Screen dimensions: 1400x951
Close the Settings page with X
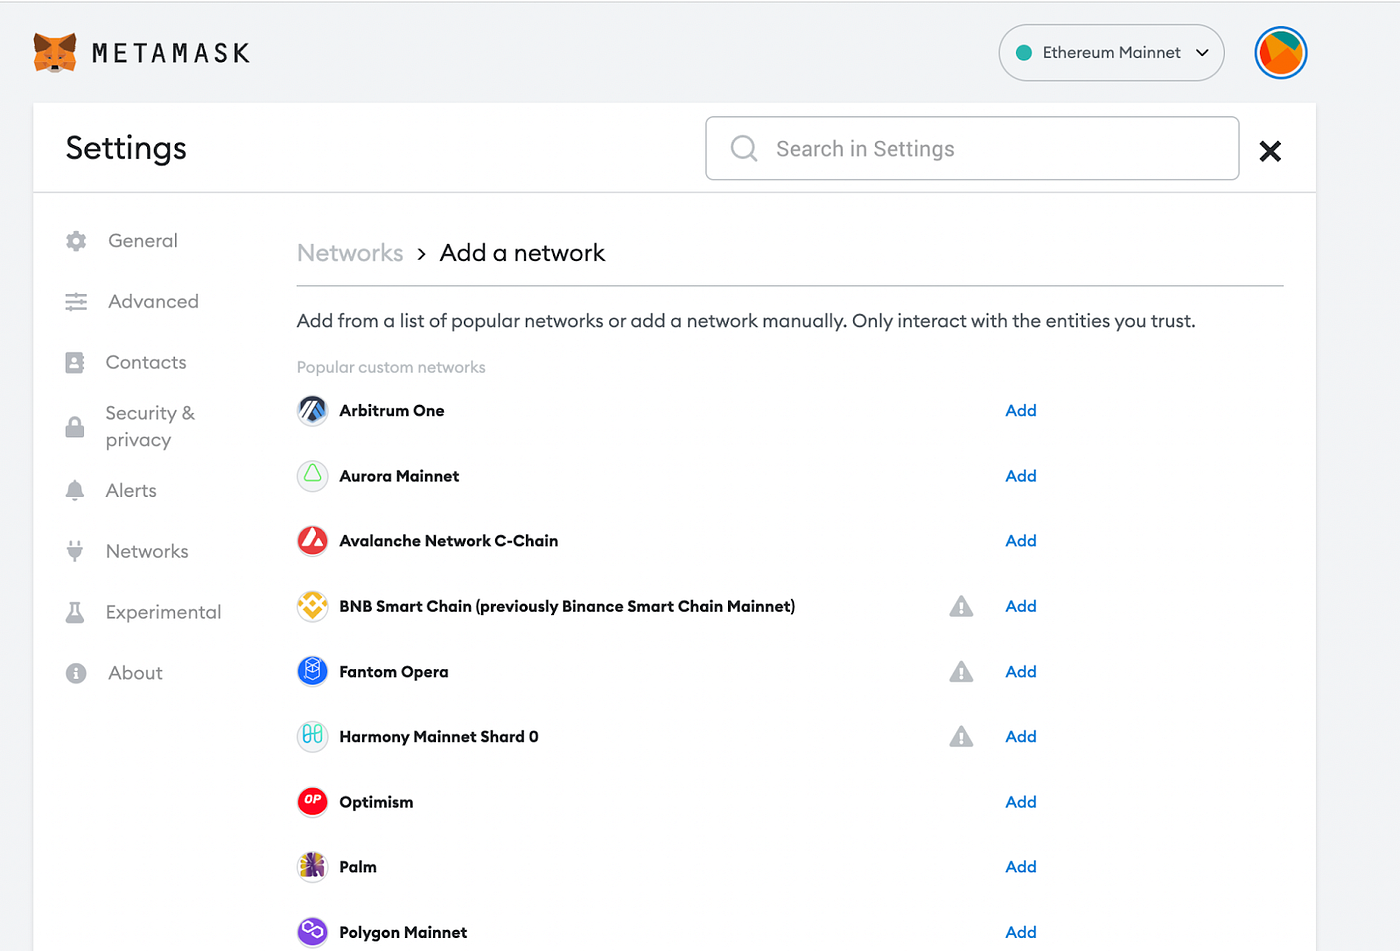click(x=1270, y=151)
